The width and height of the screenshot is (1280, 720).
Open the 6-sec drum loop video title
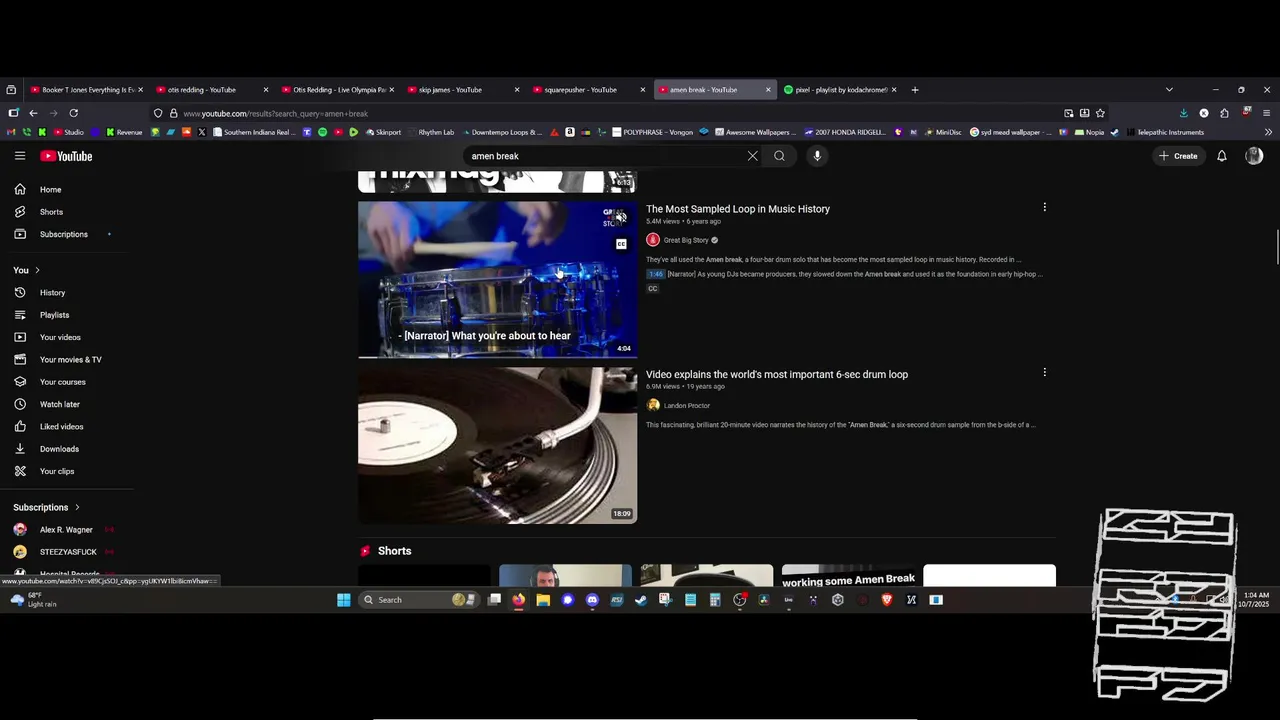coord(777,375)
